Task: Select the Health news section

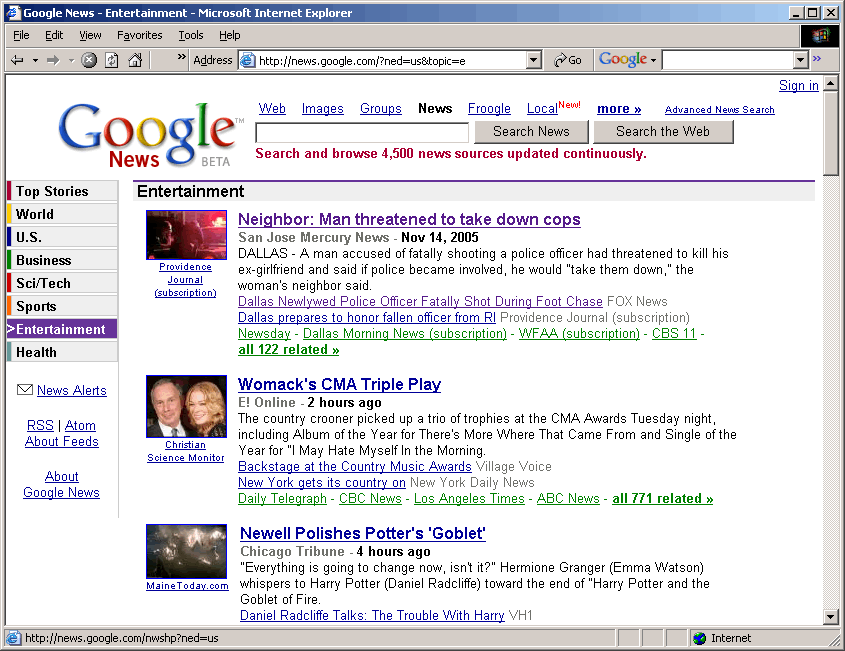Action: pyautogui.click(x=63, y=352)
